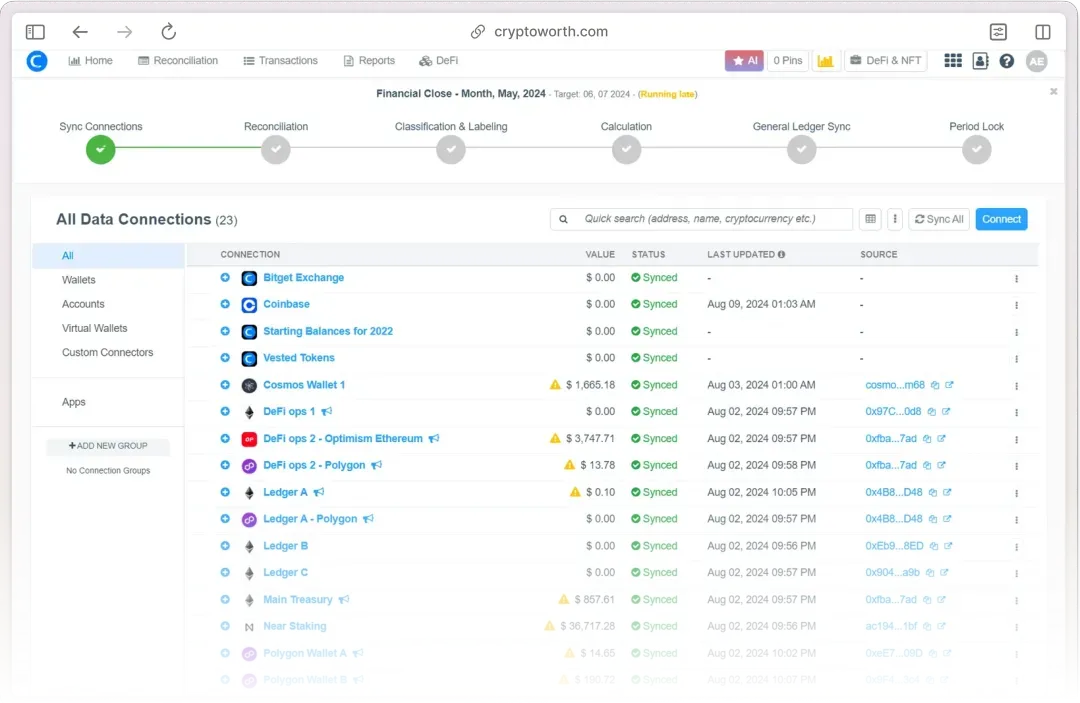Screen dimensions: 1080x703
Task: Click the DeFi ops 1 megaphone icon
Action: 326,411
